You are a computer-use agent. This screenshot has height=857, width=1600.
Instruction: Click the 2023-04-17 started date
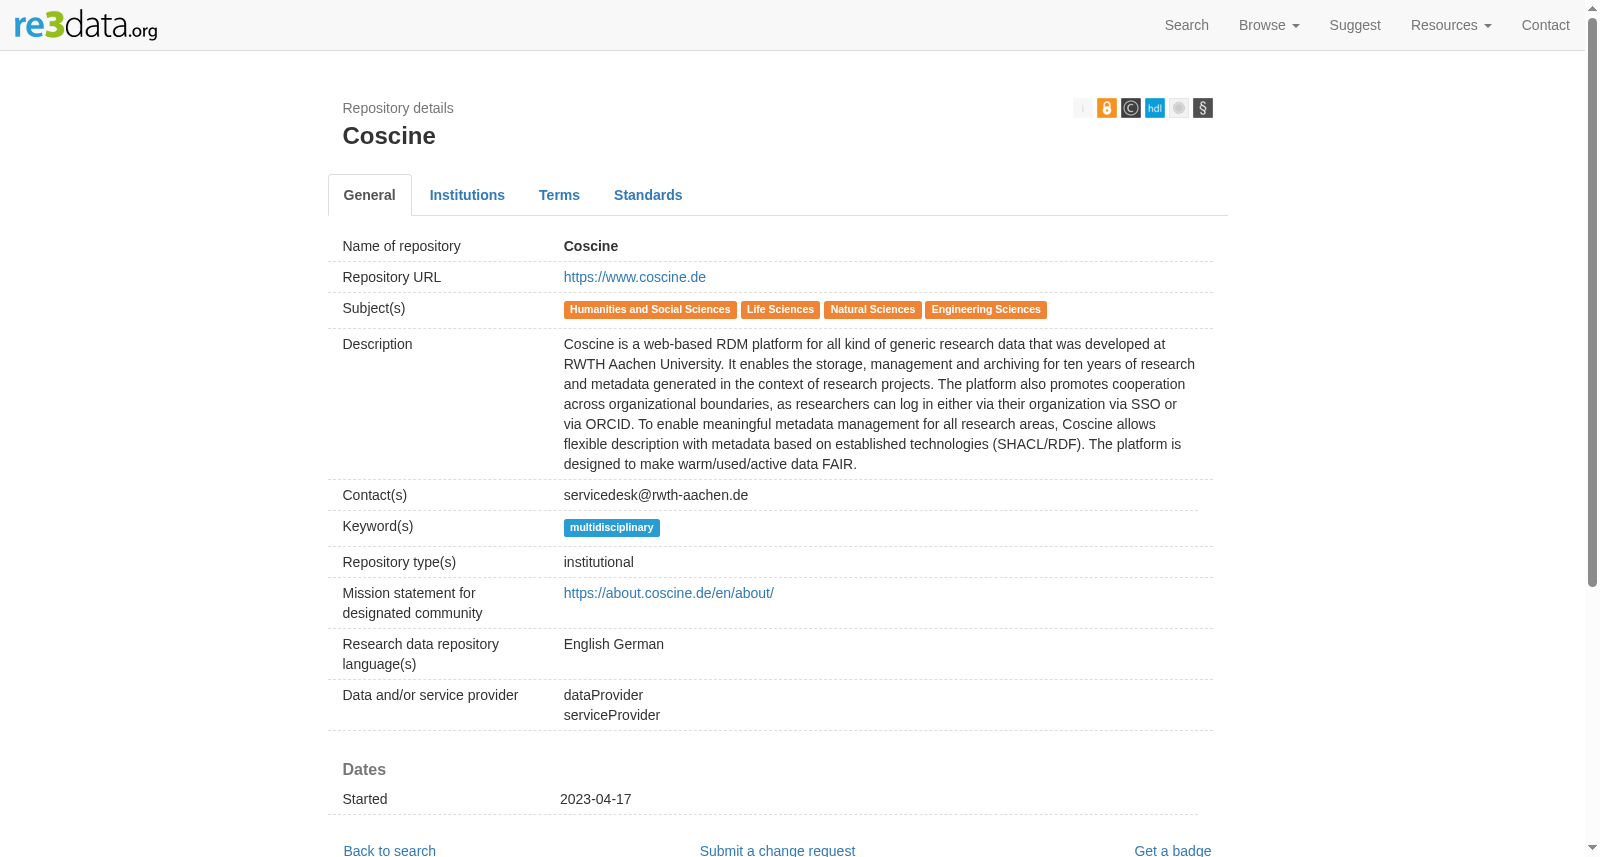click(x=596, y=799)
